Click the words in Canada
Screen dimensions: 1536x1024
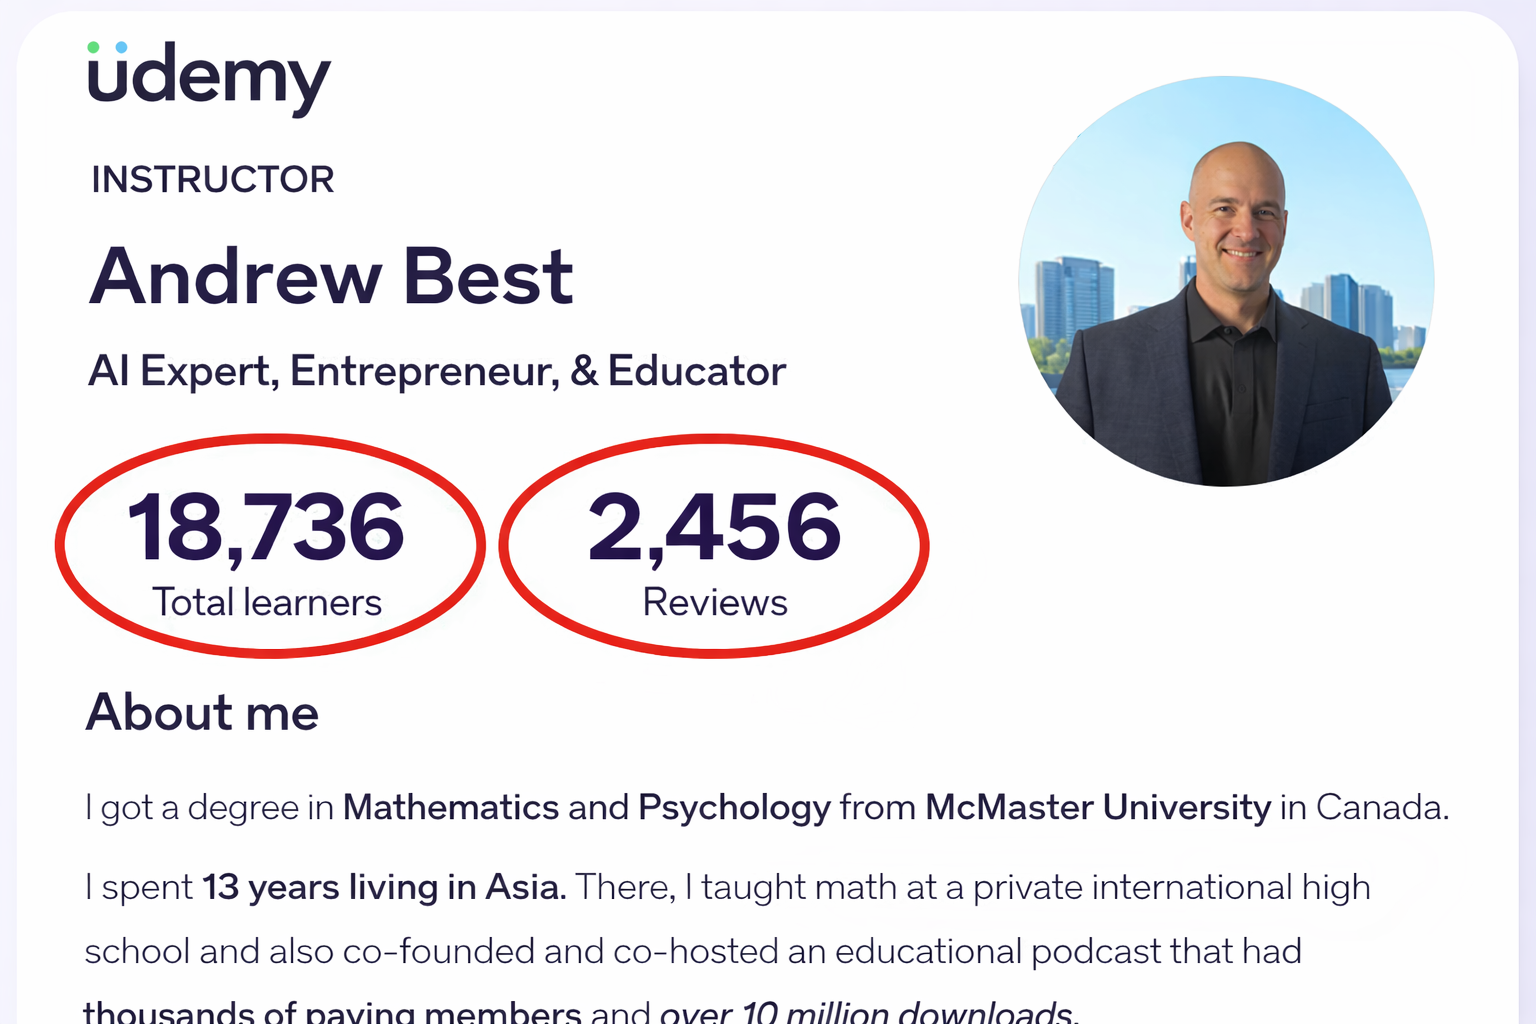point(1364,807)
